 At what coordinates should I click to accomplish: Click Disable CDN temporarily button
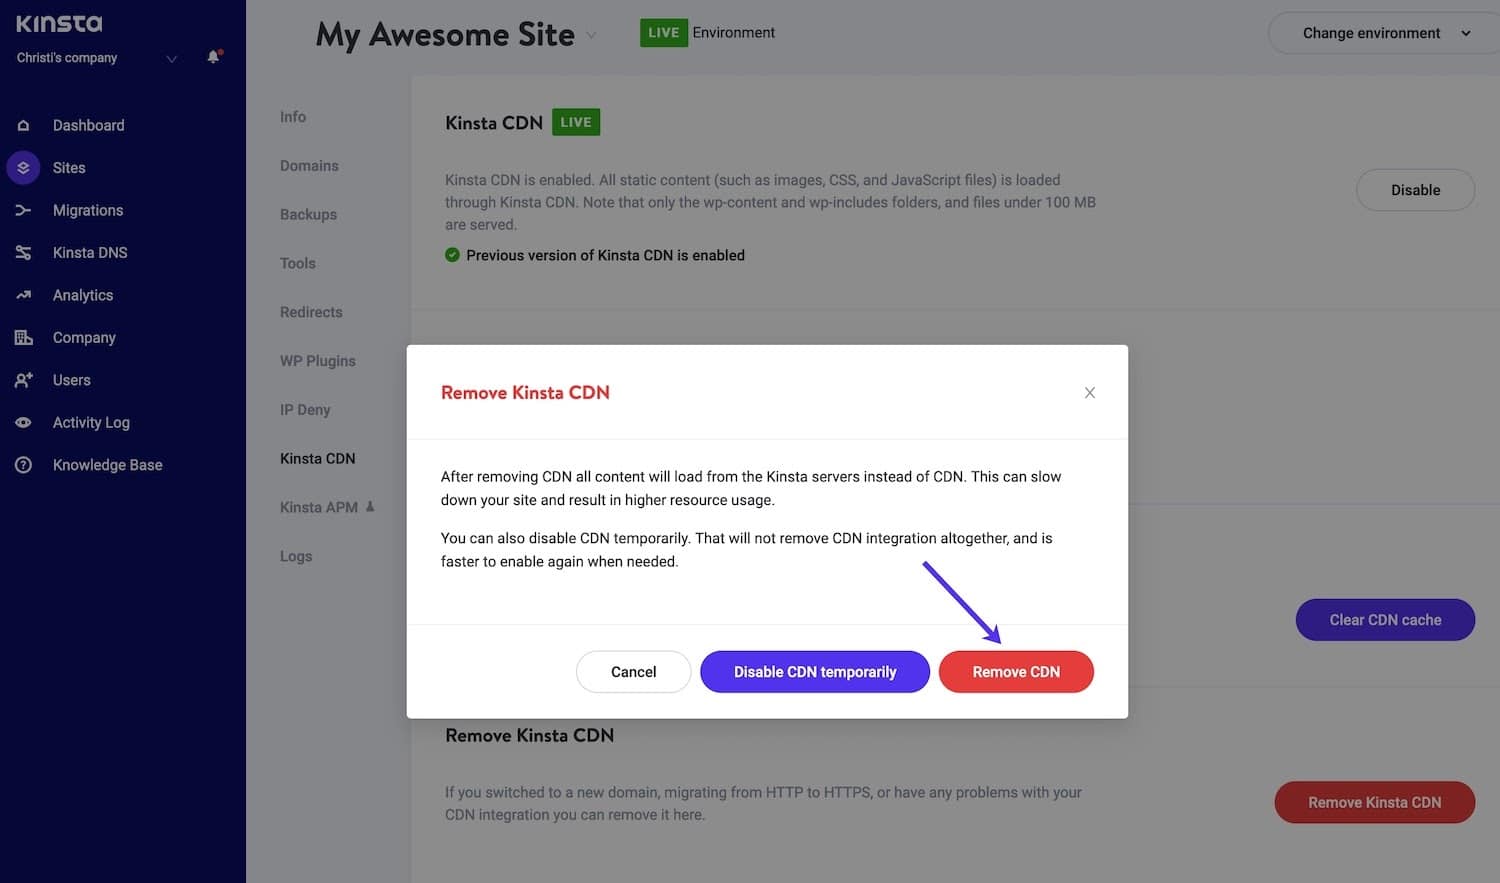[x=815, y=672]
